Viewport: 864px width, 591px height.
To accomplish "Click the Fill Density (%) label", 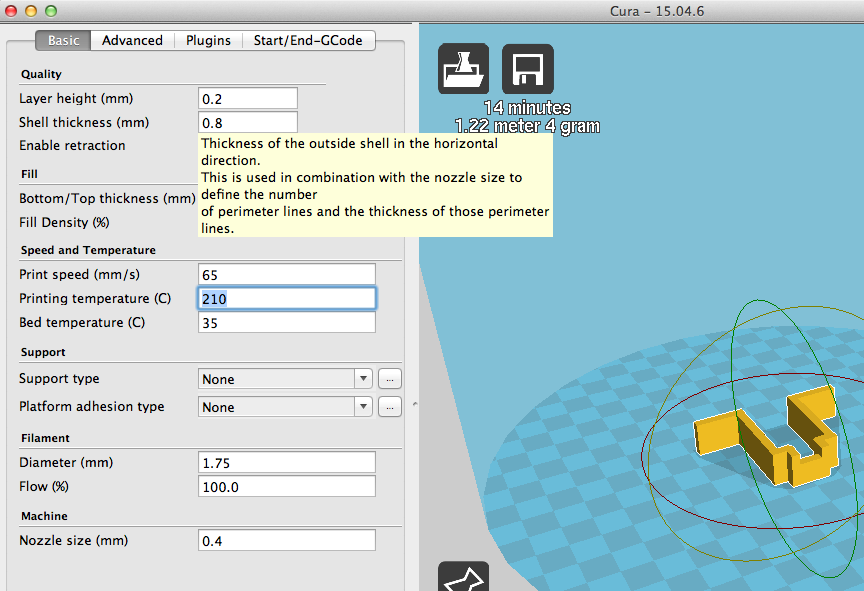I will (x=64, y=223).
